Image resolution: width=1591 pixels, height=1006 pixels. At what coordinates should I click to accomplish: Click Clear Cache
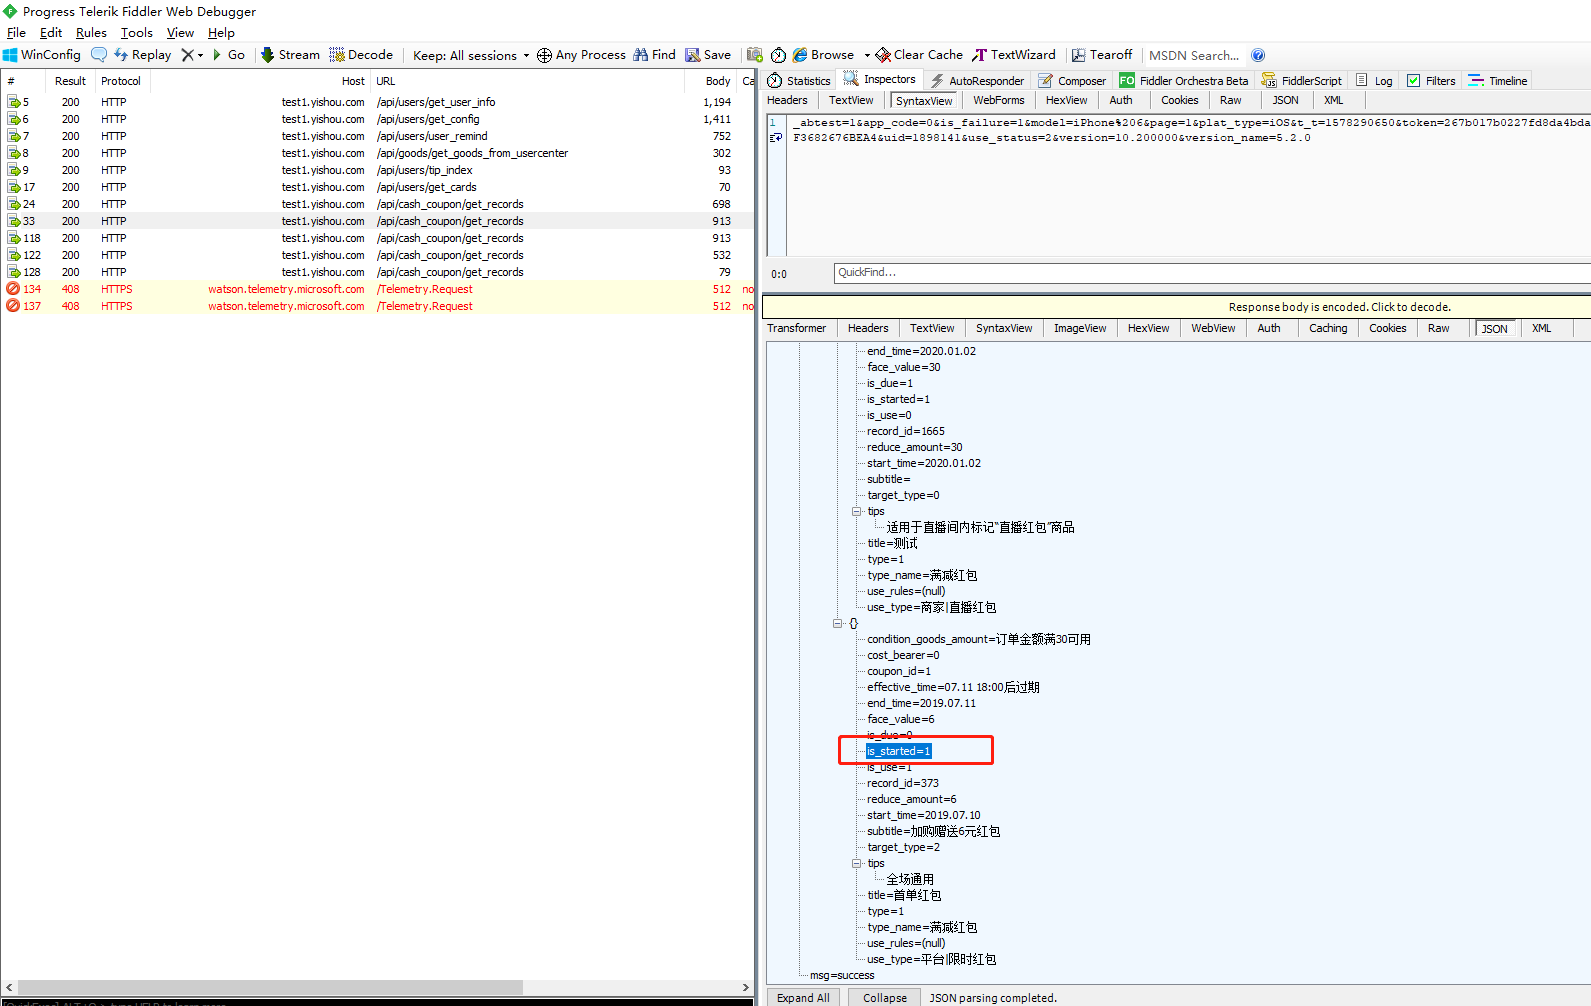(919, 55)
